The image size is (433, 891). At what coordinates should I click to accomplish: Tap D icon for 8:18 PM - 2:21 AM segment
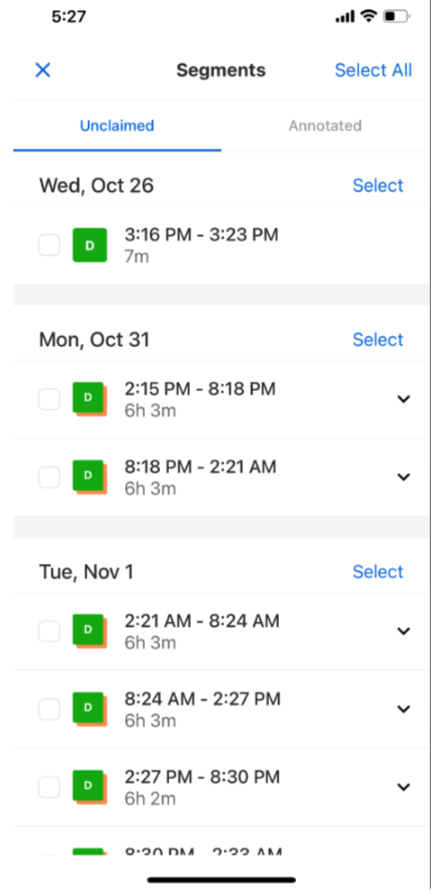90,477
